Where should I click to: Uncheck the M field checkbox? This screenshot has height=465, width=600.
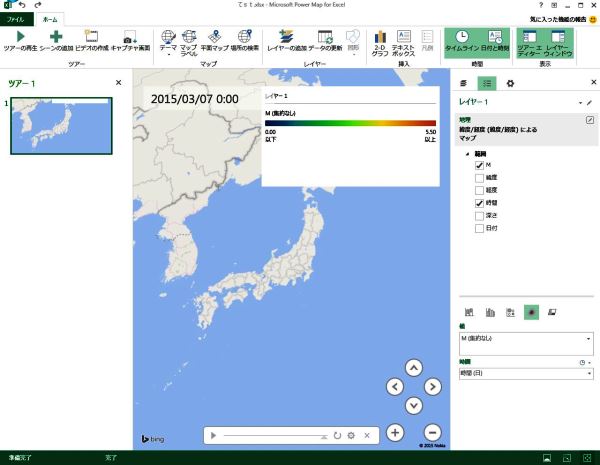point(479,165)
